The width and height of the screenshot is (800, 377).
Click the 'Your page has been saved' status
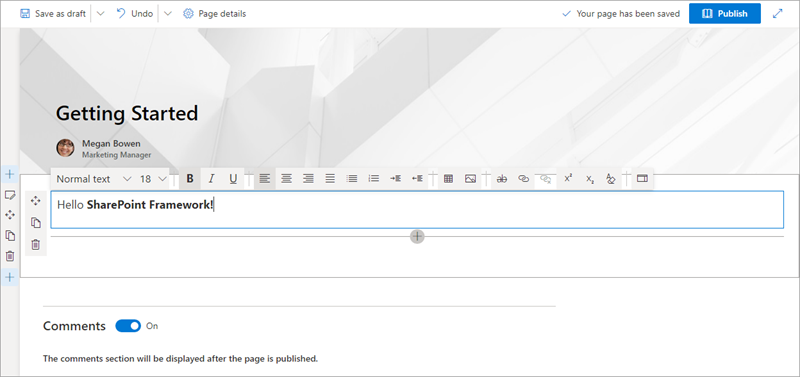pos(621,14)
